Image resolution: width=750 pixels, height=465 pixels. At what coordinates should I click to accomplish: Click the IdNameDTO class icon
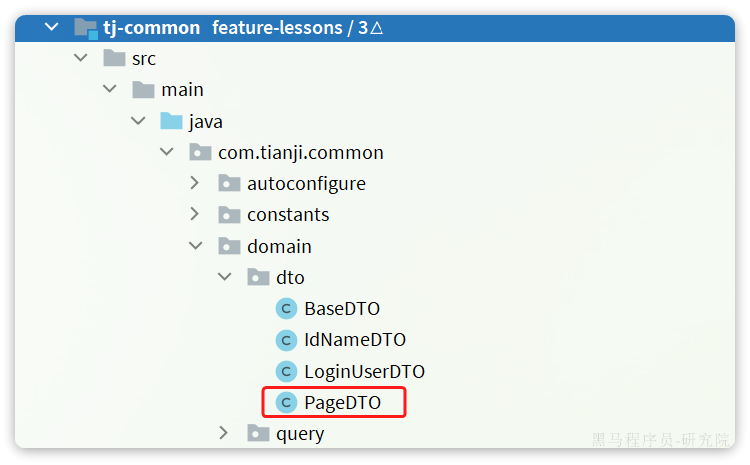[x=287, y=340]
